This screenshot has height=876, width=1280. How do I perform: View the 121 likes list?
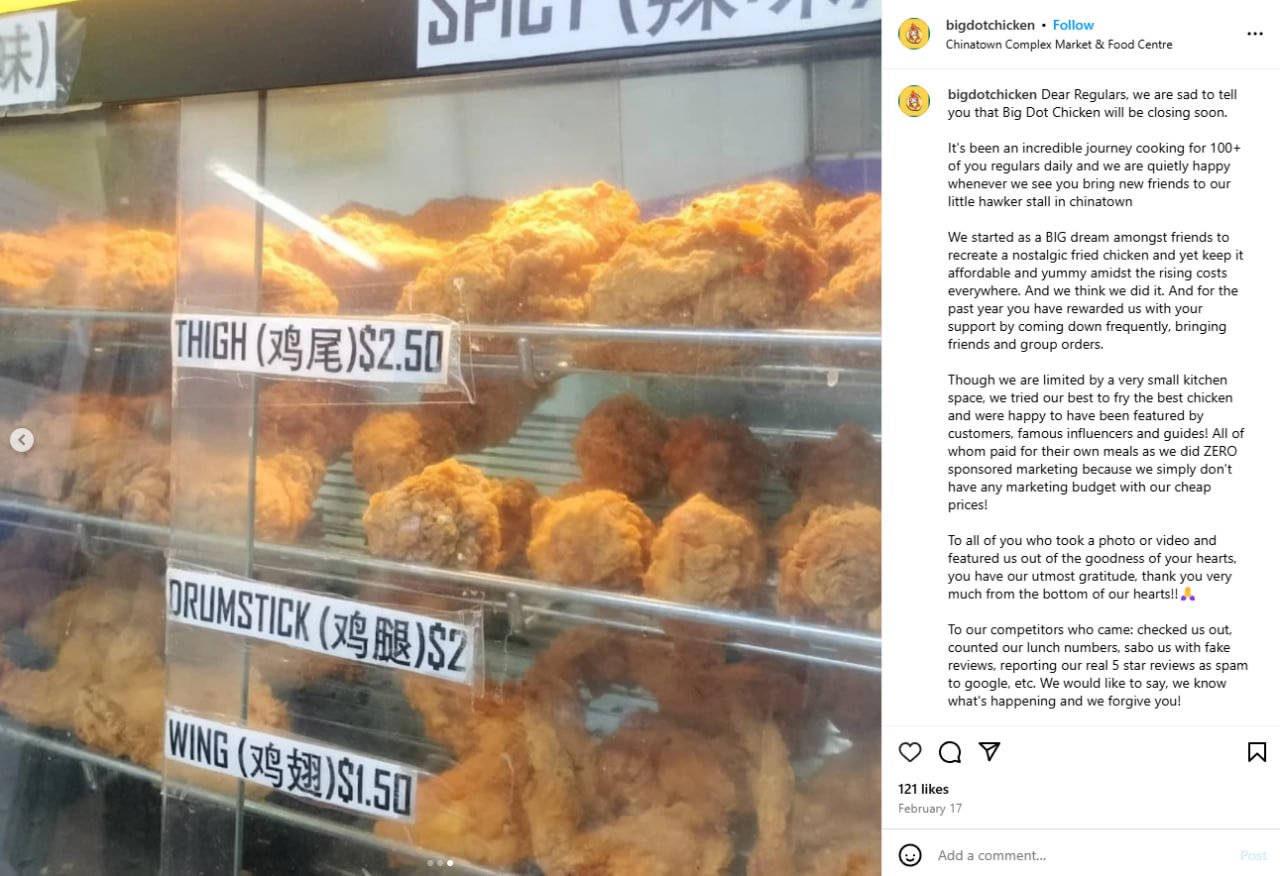(923, 789)
